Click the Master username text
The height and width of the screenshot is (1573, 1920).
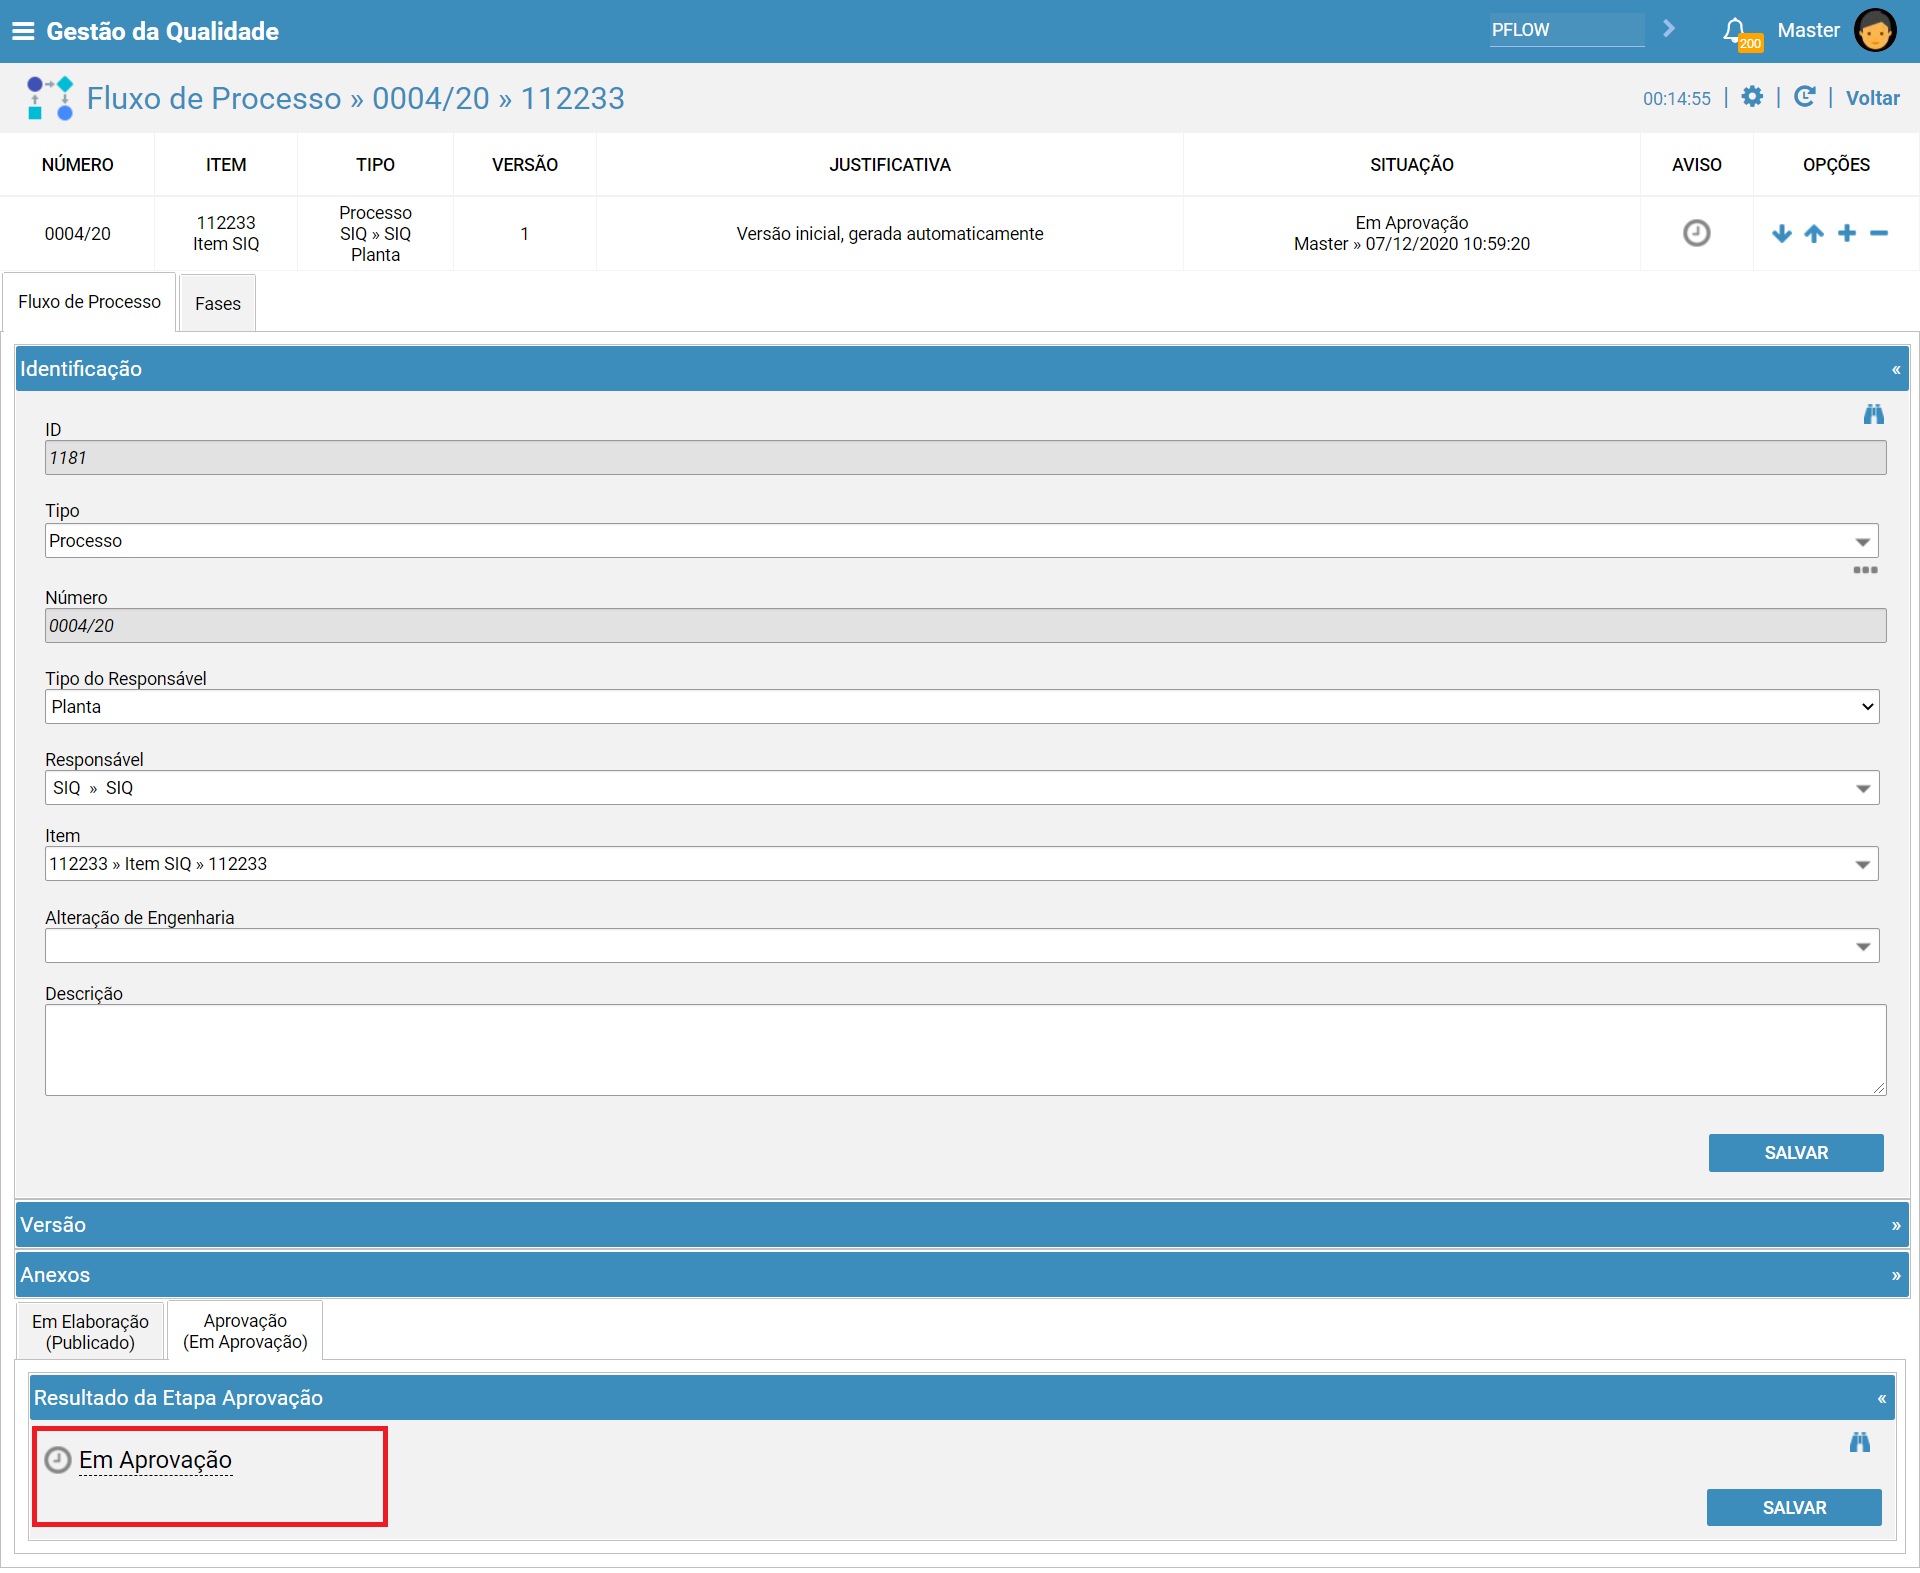(x=1808, y=30)
